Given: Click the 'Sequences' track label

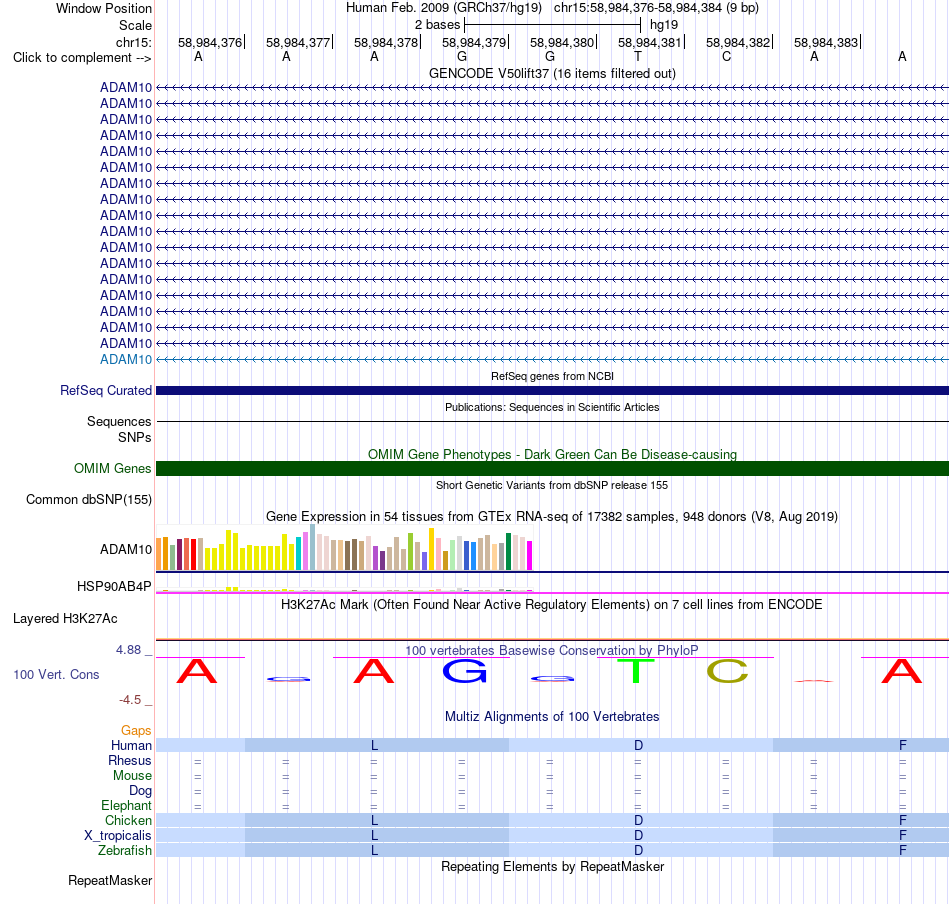Looking at the screenshot, I should [119, 421].
